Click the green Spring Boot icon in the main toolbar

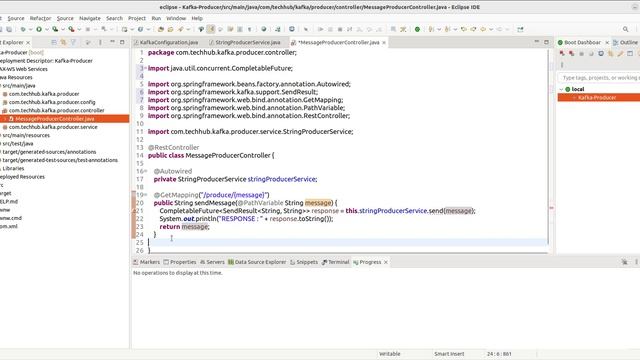pos(417,29)
